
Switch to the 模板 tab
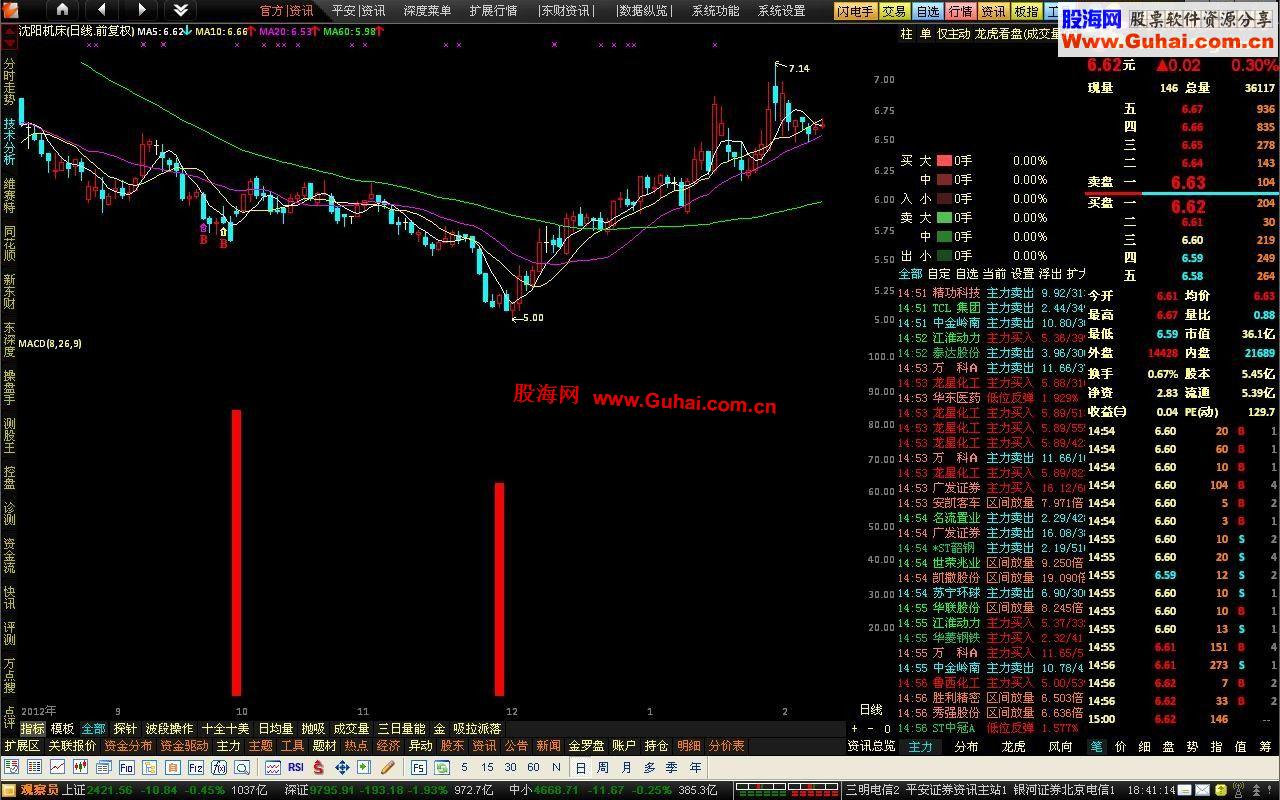pyautogui.click(x=62, y=729)
